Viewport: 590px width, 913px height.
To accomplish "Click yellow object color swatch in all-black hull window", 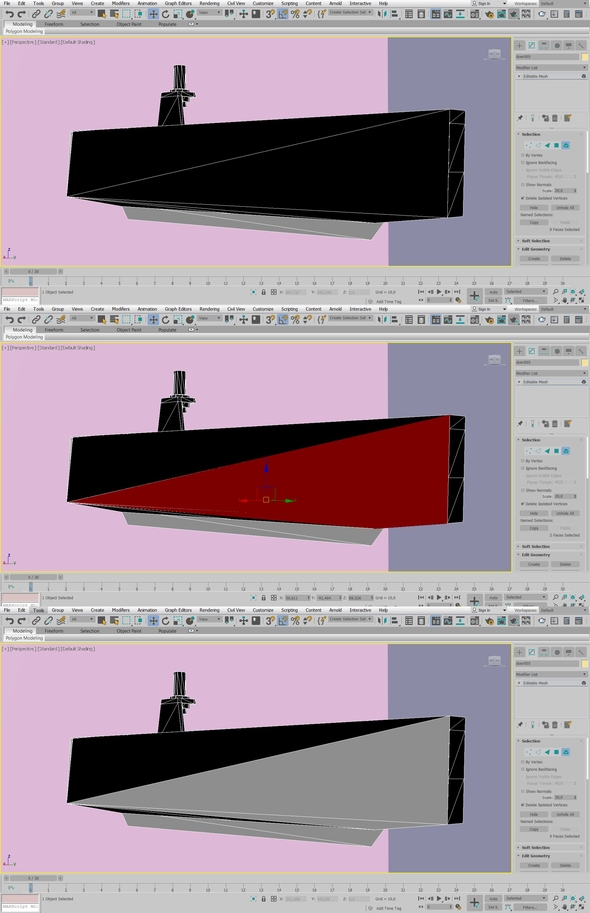I will pos(584,57).
